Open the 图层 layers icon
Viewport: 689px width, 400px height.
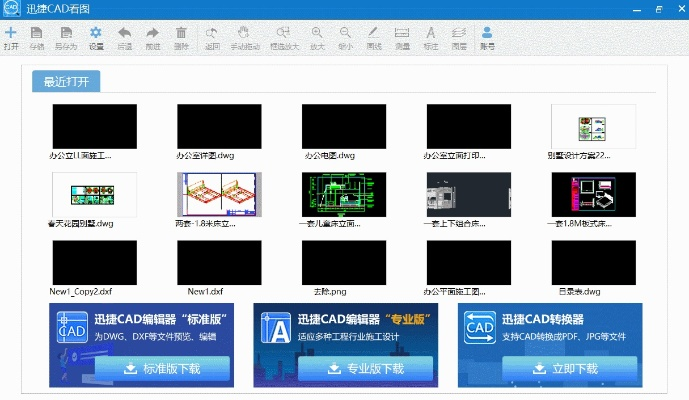click(x=459, y=33)
